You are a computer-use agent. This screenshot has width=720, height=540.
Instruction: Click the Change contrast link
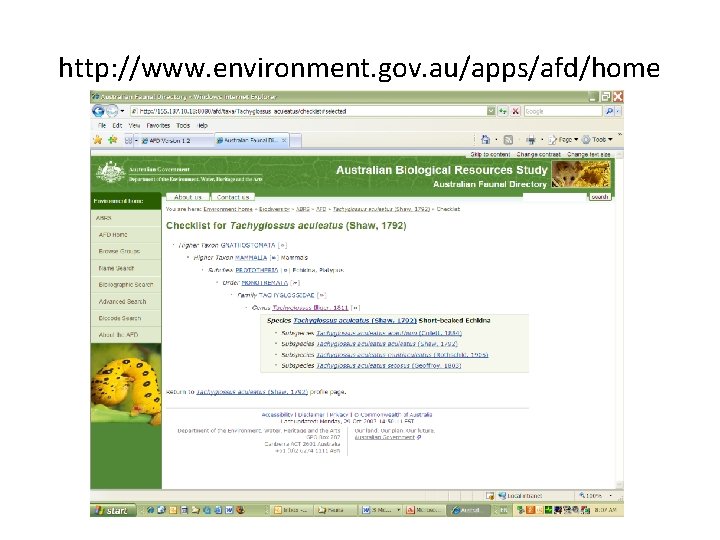click(539, 155)
